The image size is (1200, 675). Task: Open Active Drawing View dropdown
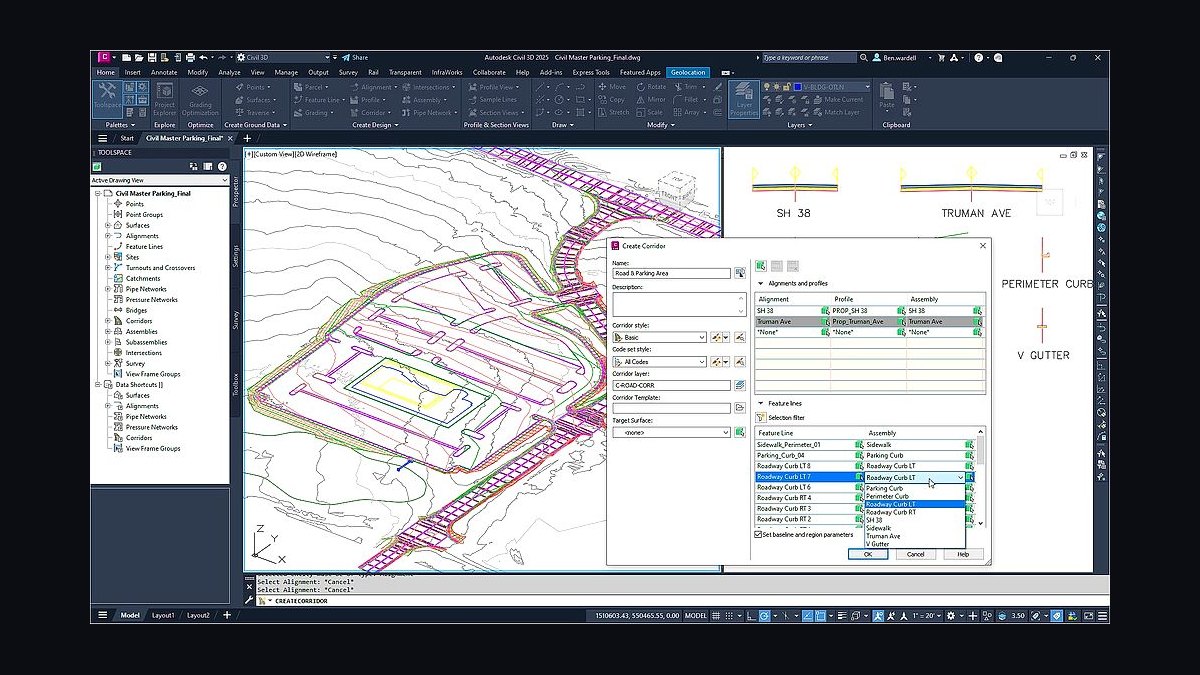pyautogui.click(x=160, y=180)
